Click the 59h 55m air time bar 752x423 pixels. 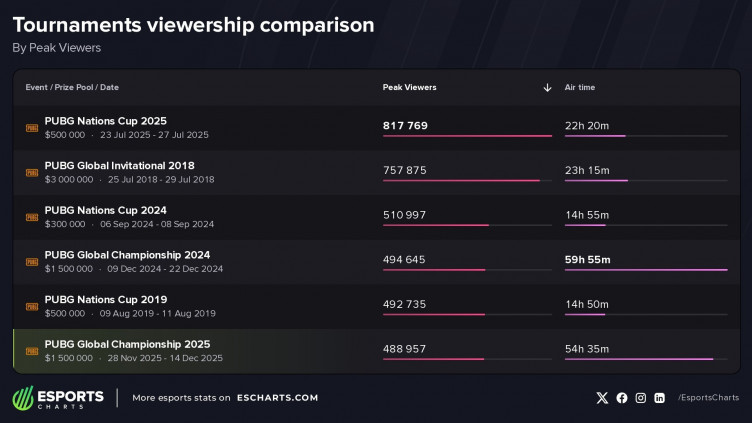point(645,269)
